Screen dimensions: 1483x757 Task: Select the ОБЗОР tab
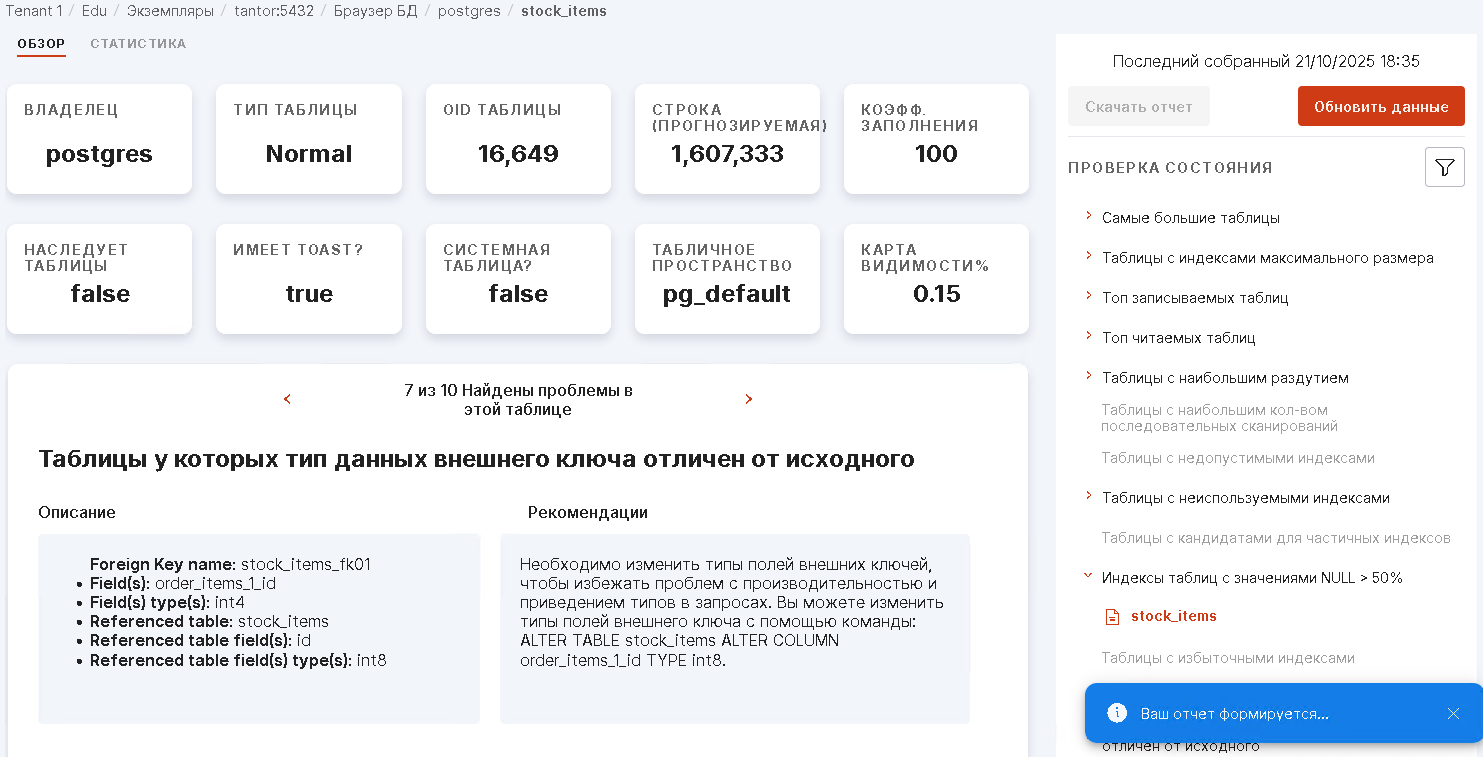pos(41,44)
